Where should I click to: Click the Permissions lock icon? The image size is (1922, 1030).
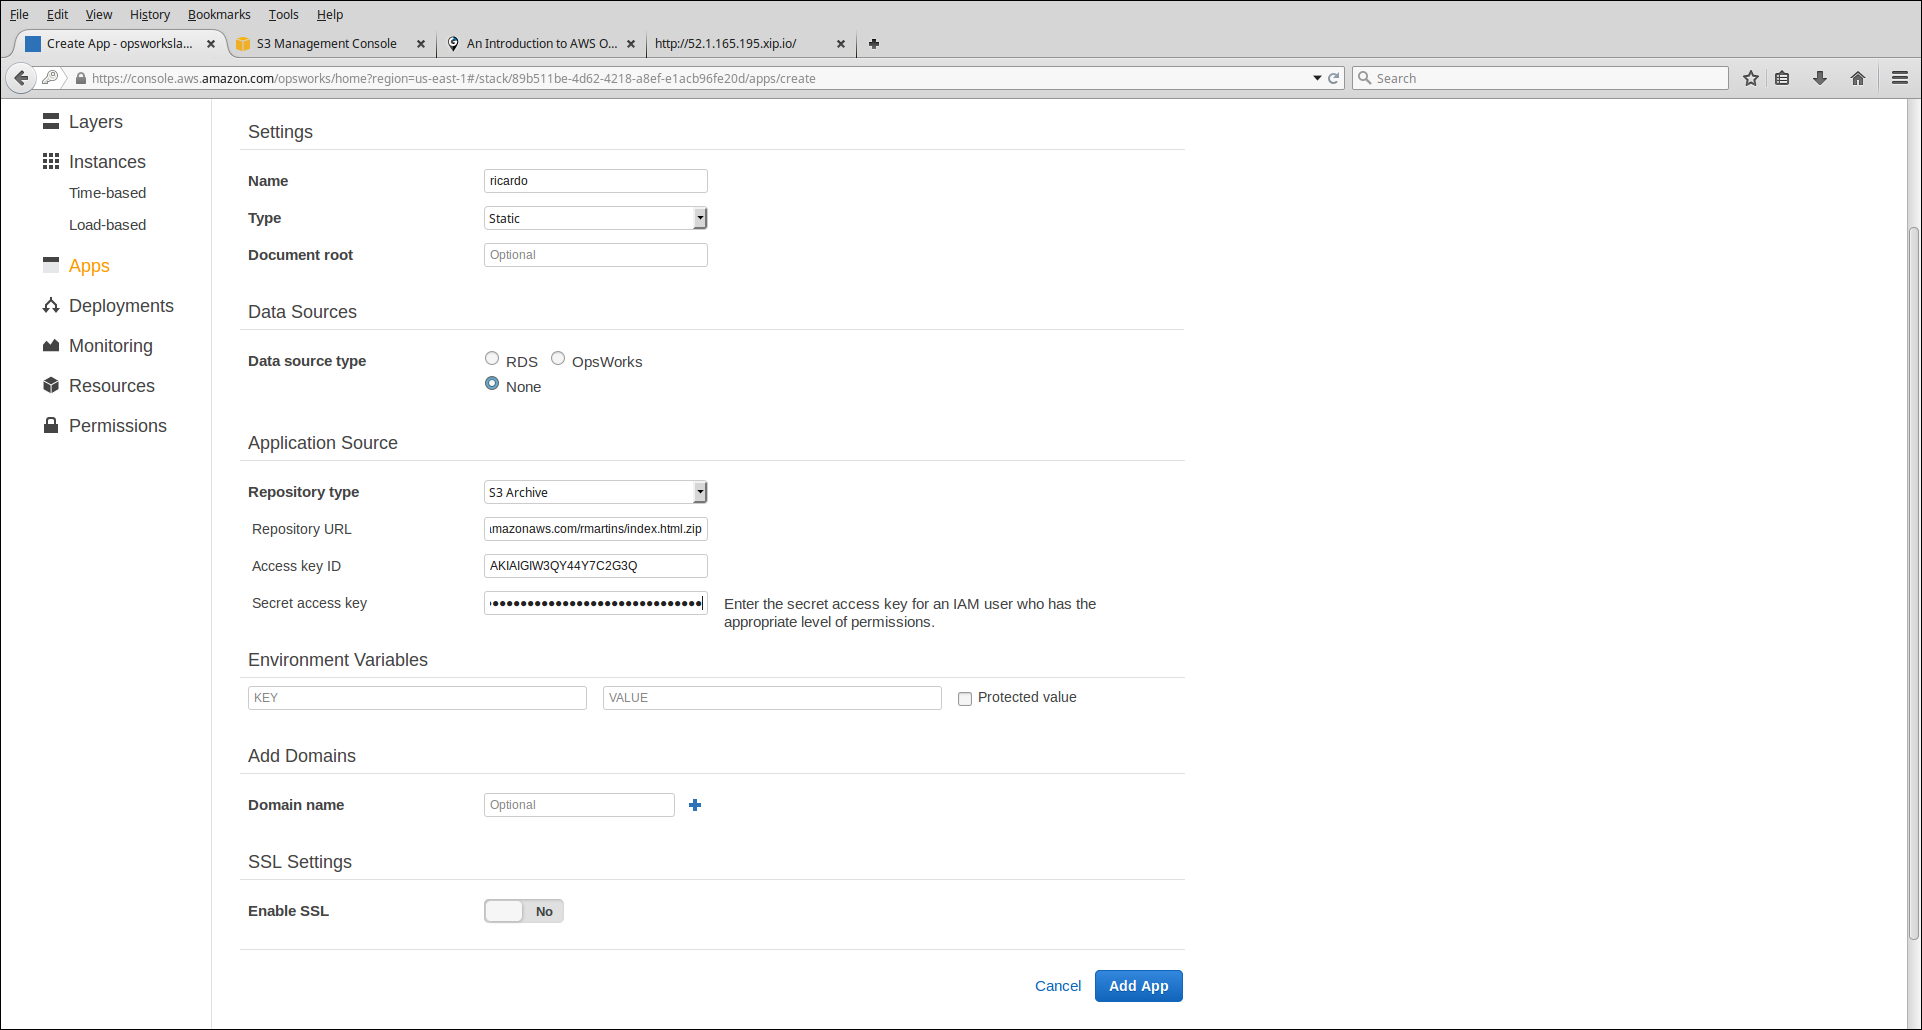51,426
